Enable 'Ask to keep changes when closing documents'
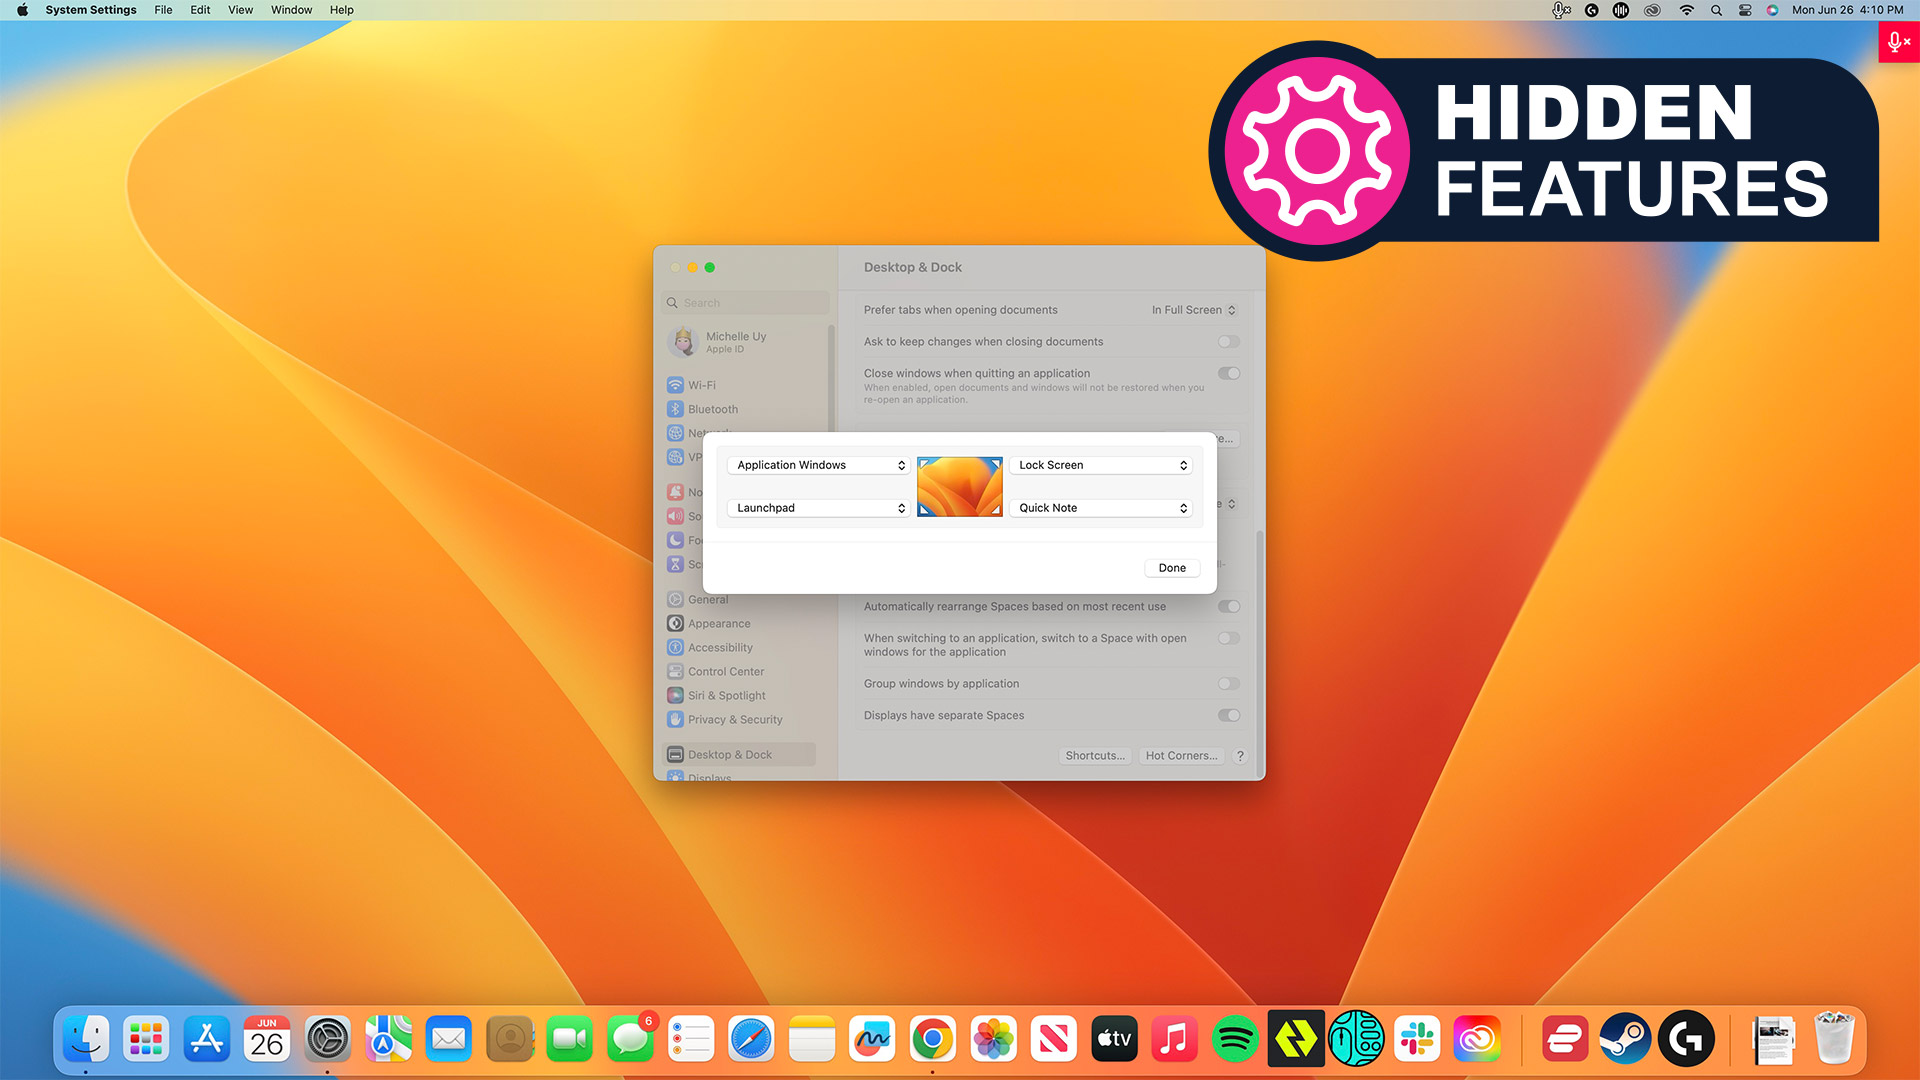 point(1228,341)
